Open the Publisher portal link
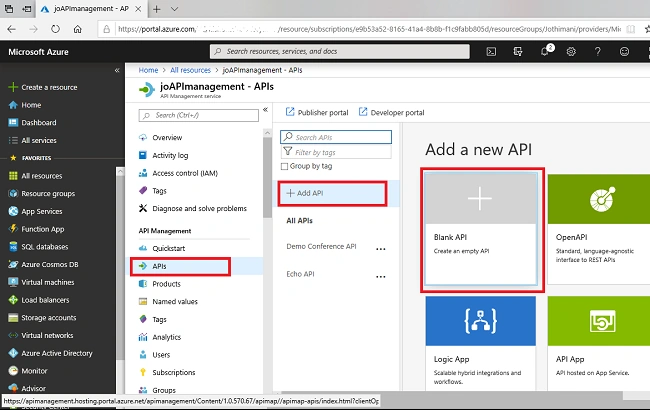This screenshot has height=410, width=650. point(317,112)
